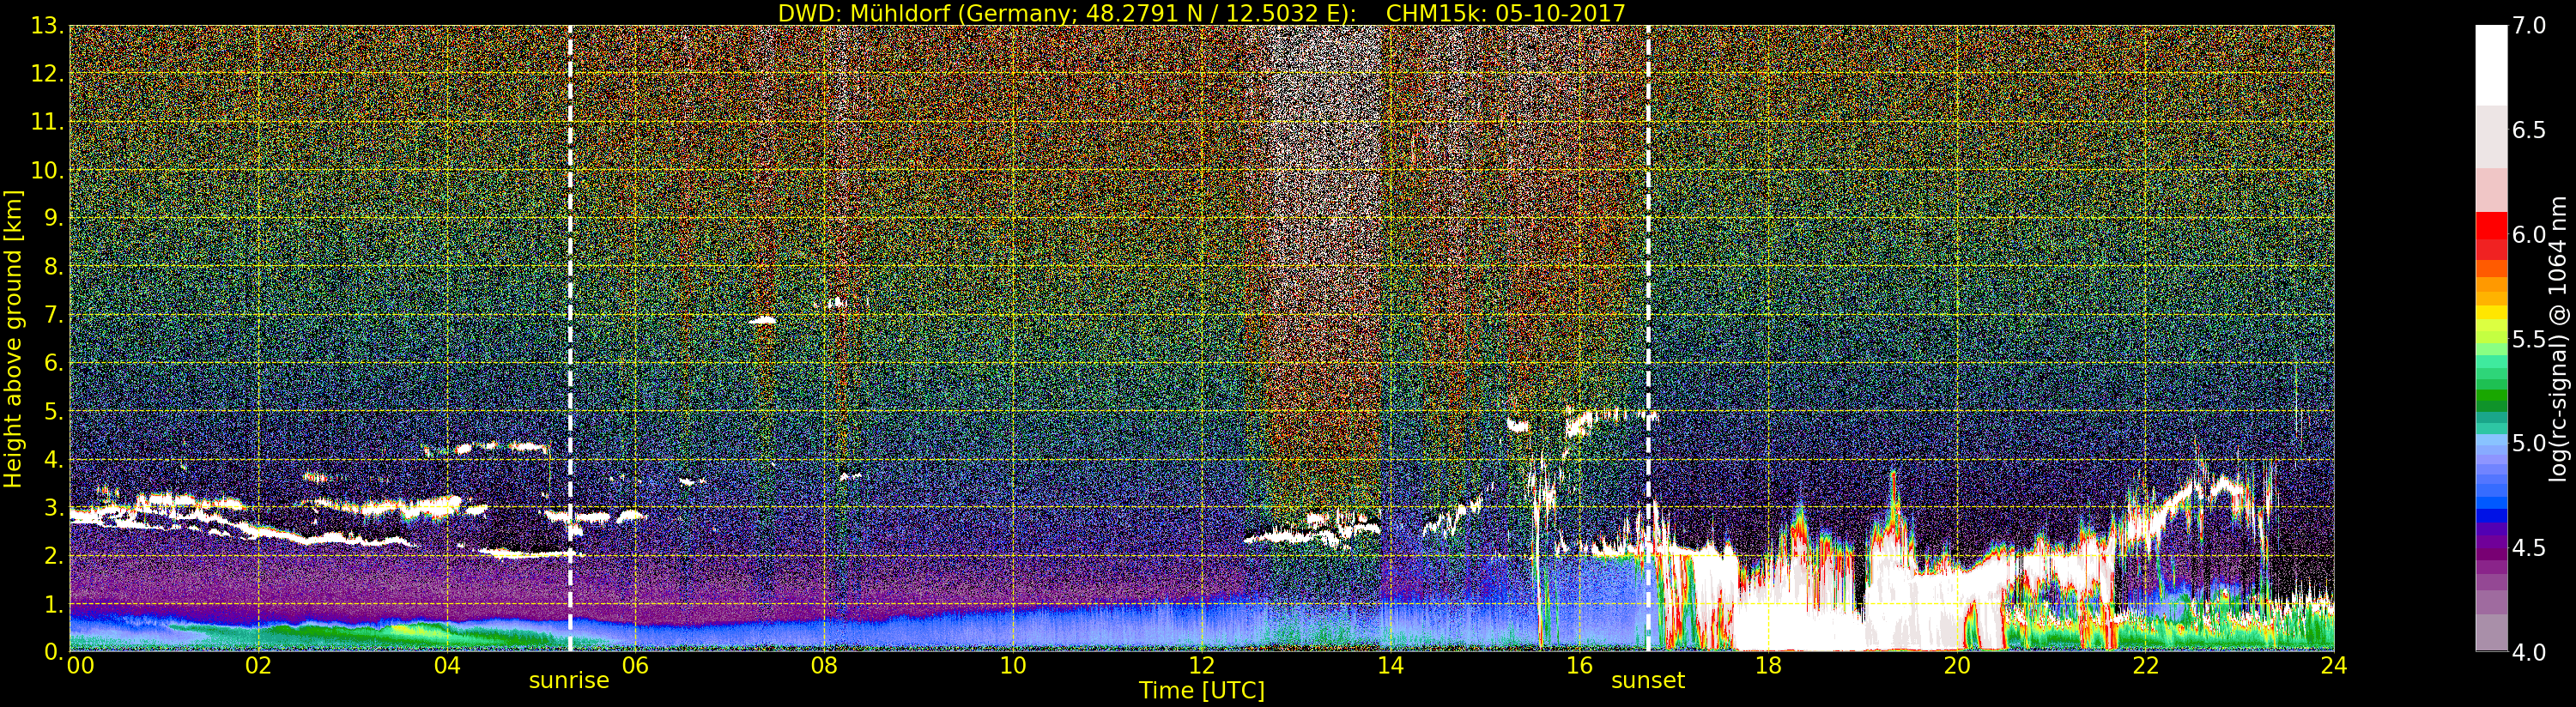Click the sunrise label below the time axis
The height and width of the screenshot is (707, 2576).
pos(568,680)
